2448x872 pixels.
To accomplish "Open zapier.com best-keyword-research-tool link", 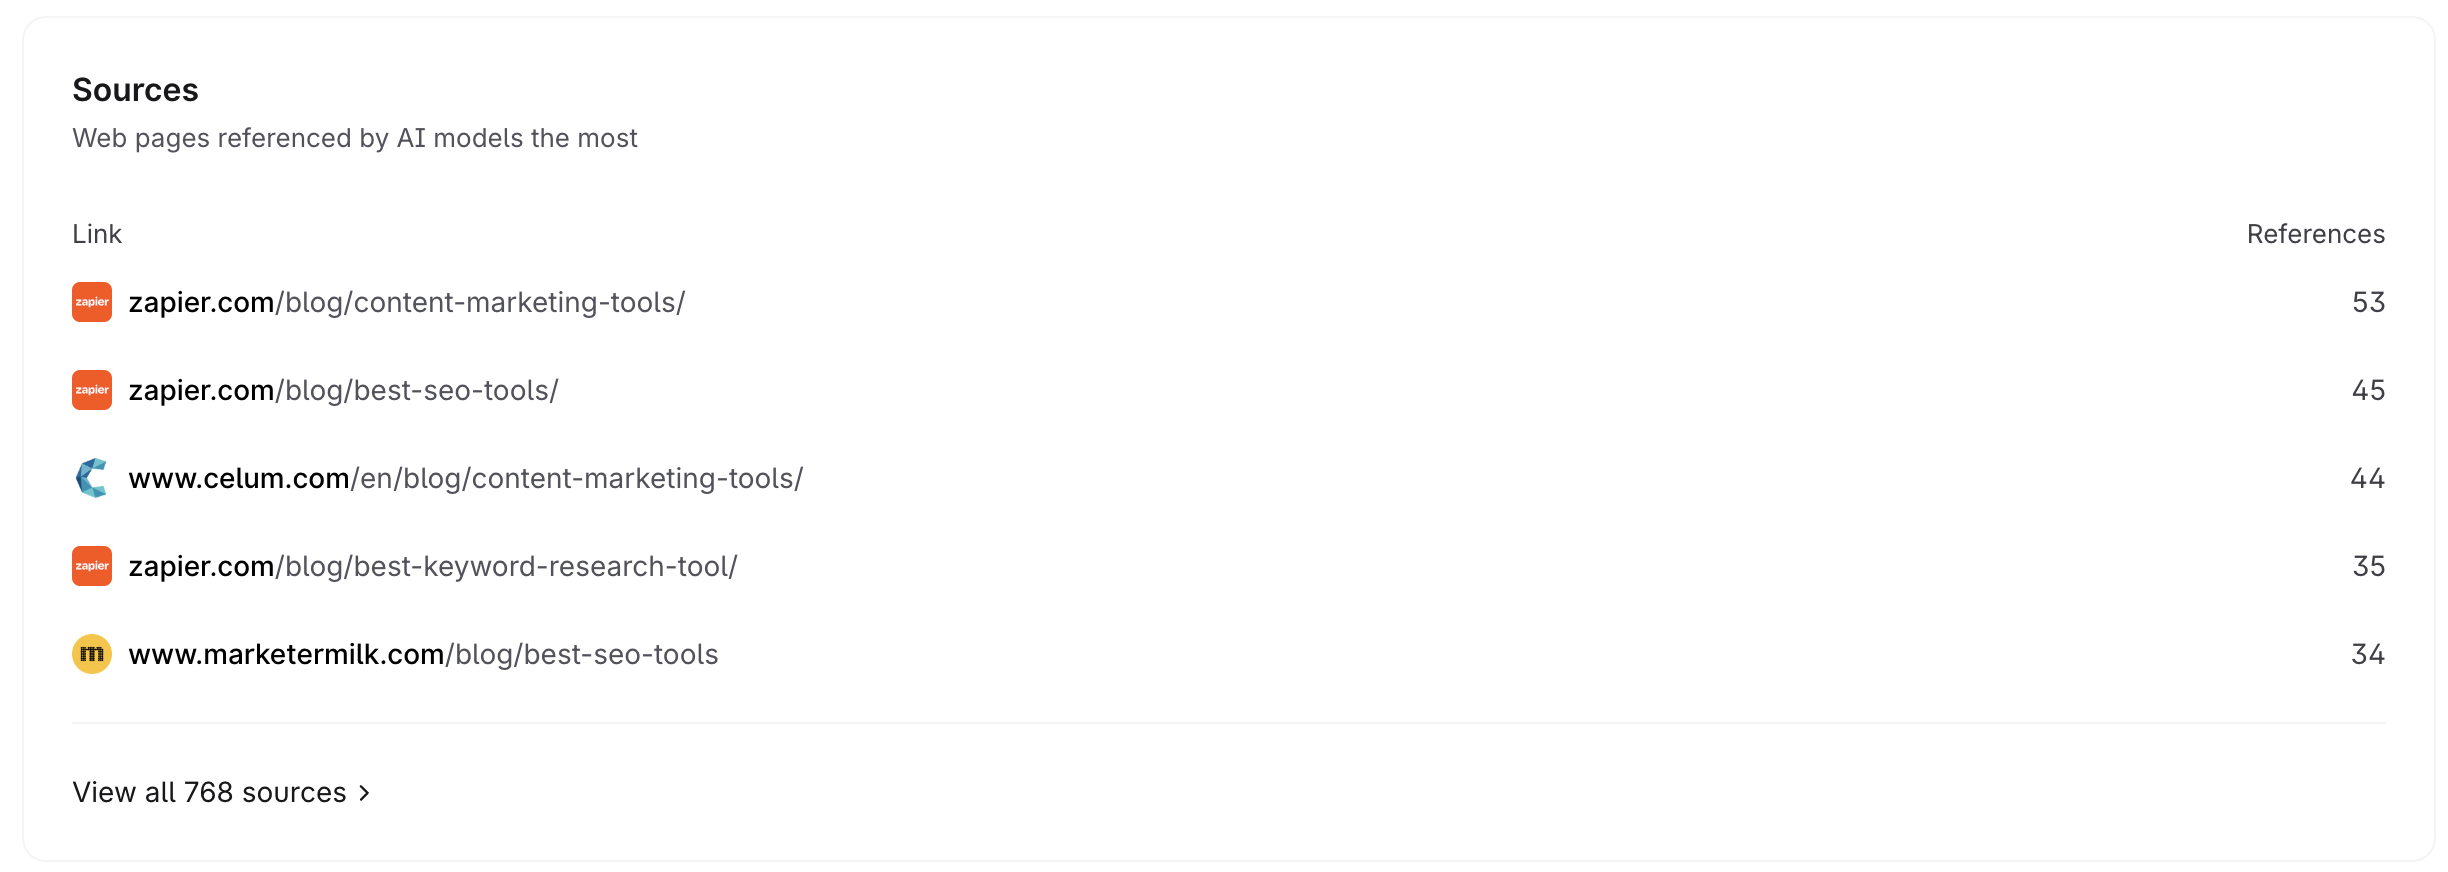I will 432,566.
